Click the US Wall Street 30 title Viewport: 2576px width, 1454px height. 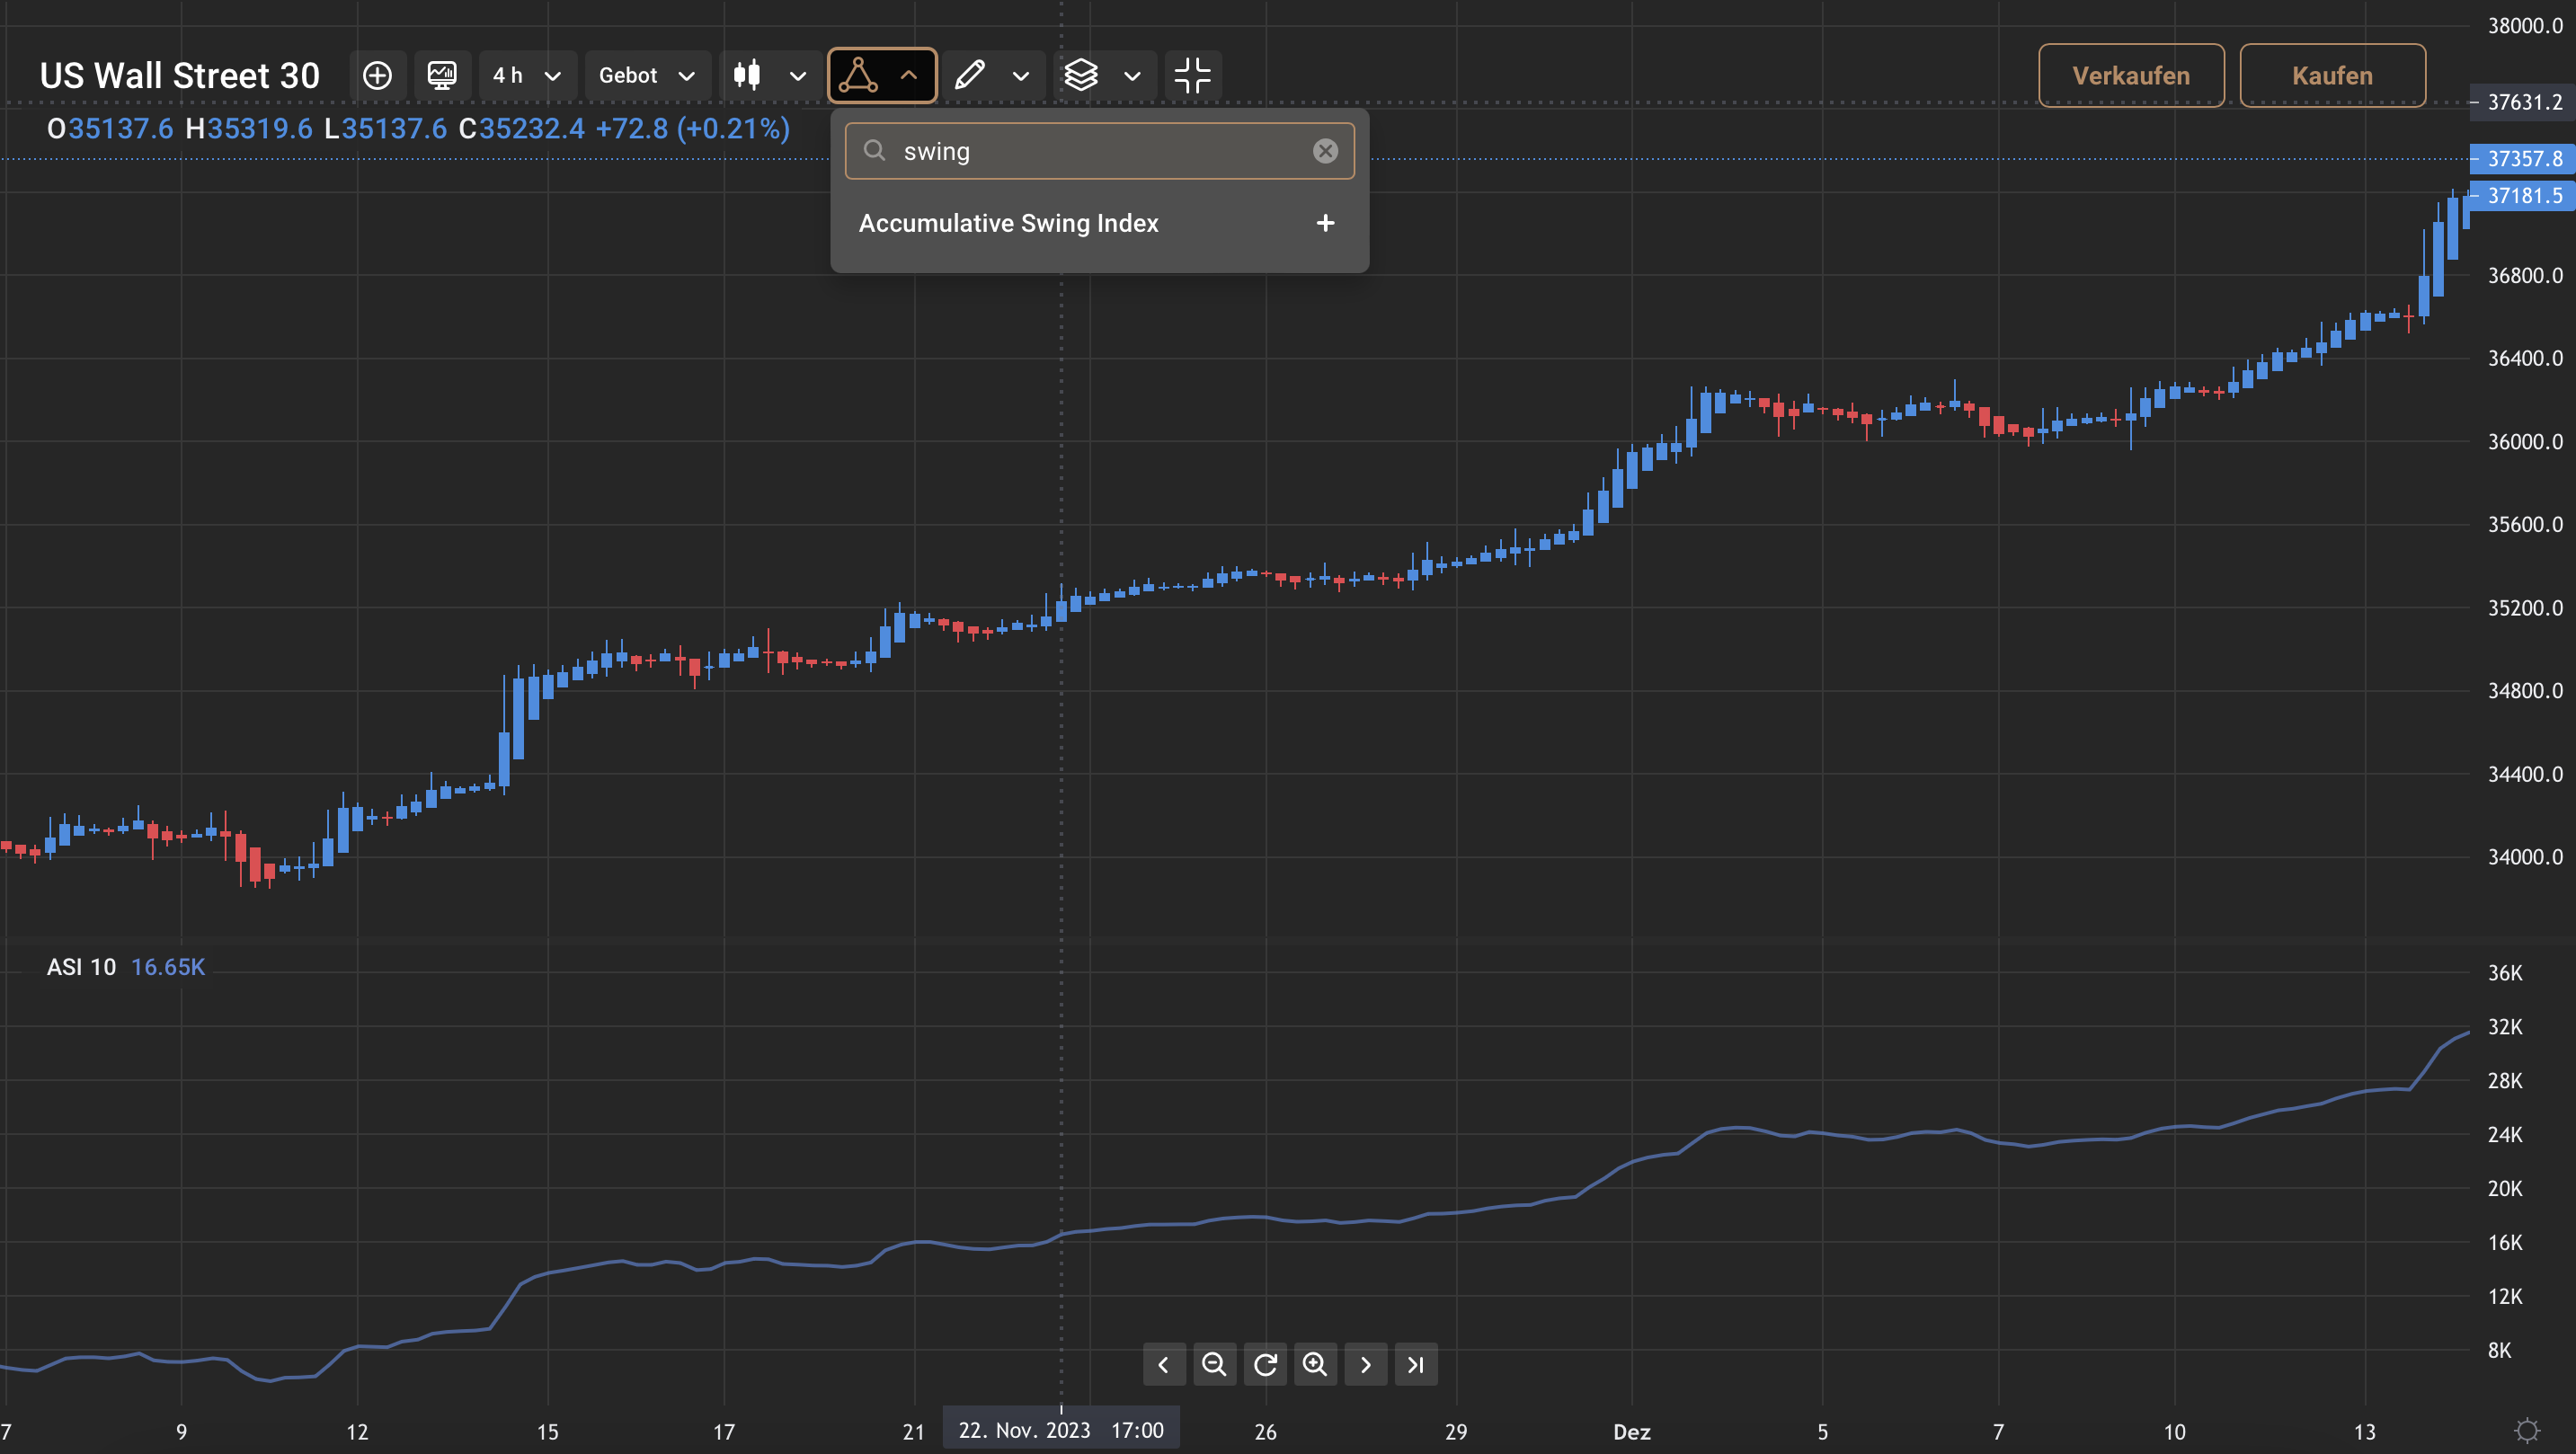[x=180, y=76]
